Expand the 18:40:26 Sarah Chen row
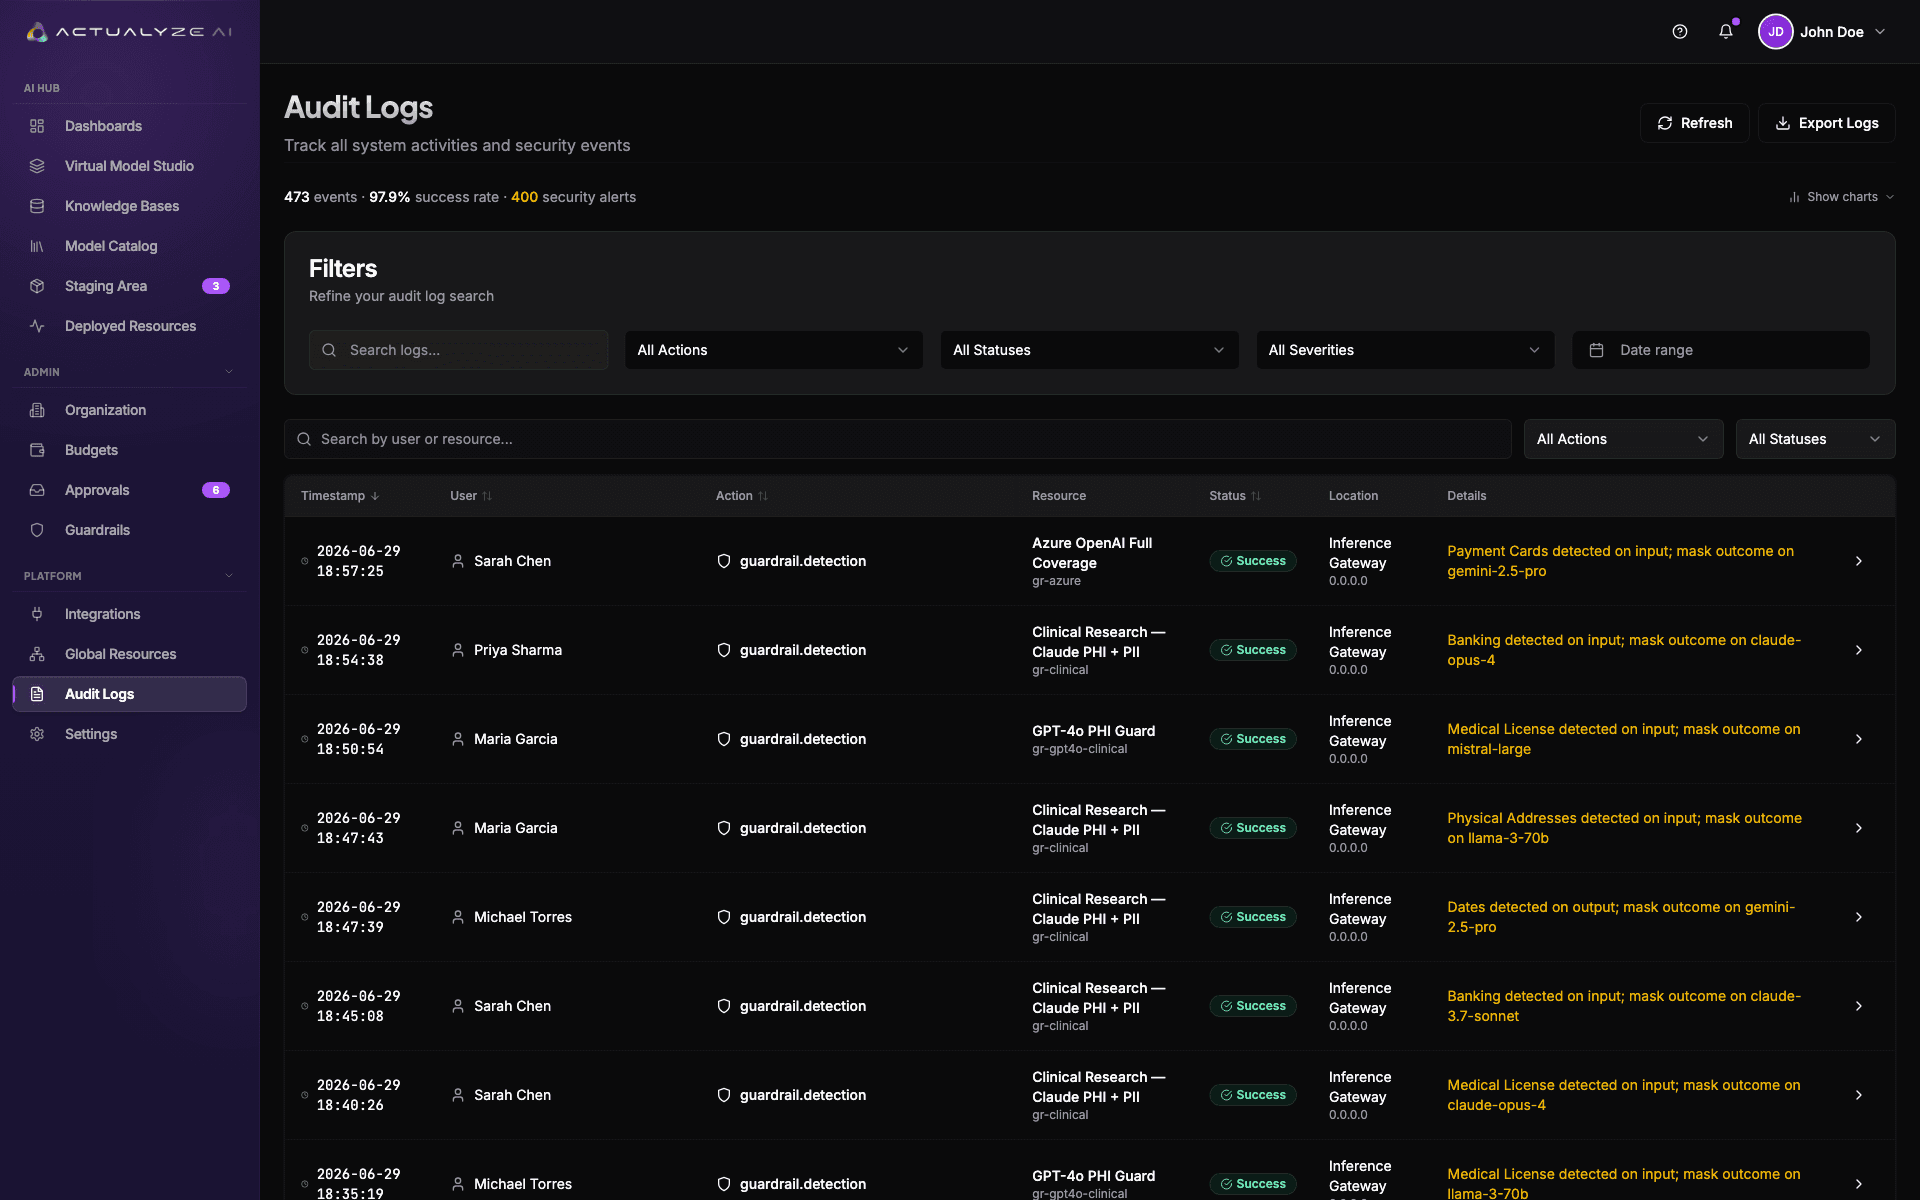Viewport: 1920px width, 1200px height. (x=1859, y=1095)
